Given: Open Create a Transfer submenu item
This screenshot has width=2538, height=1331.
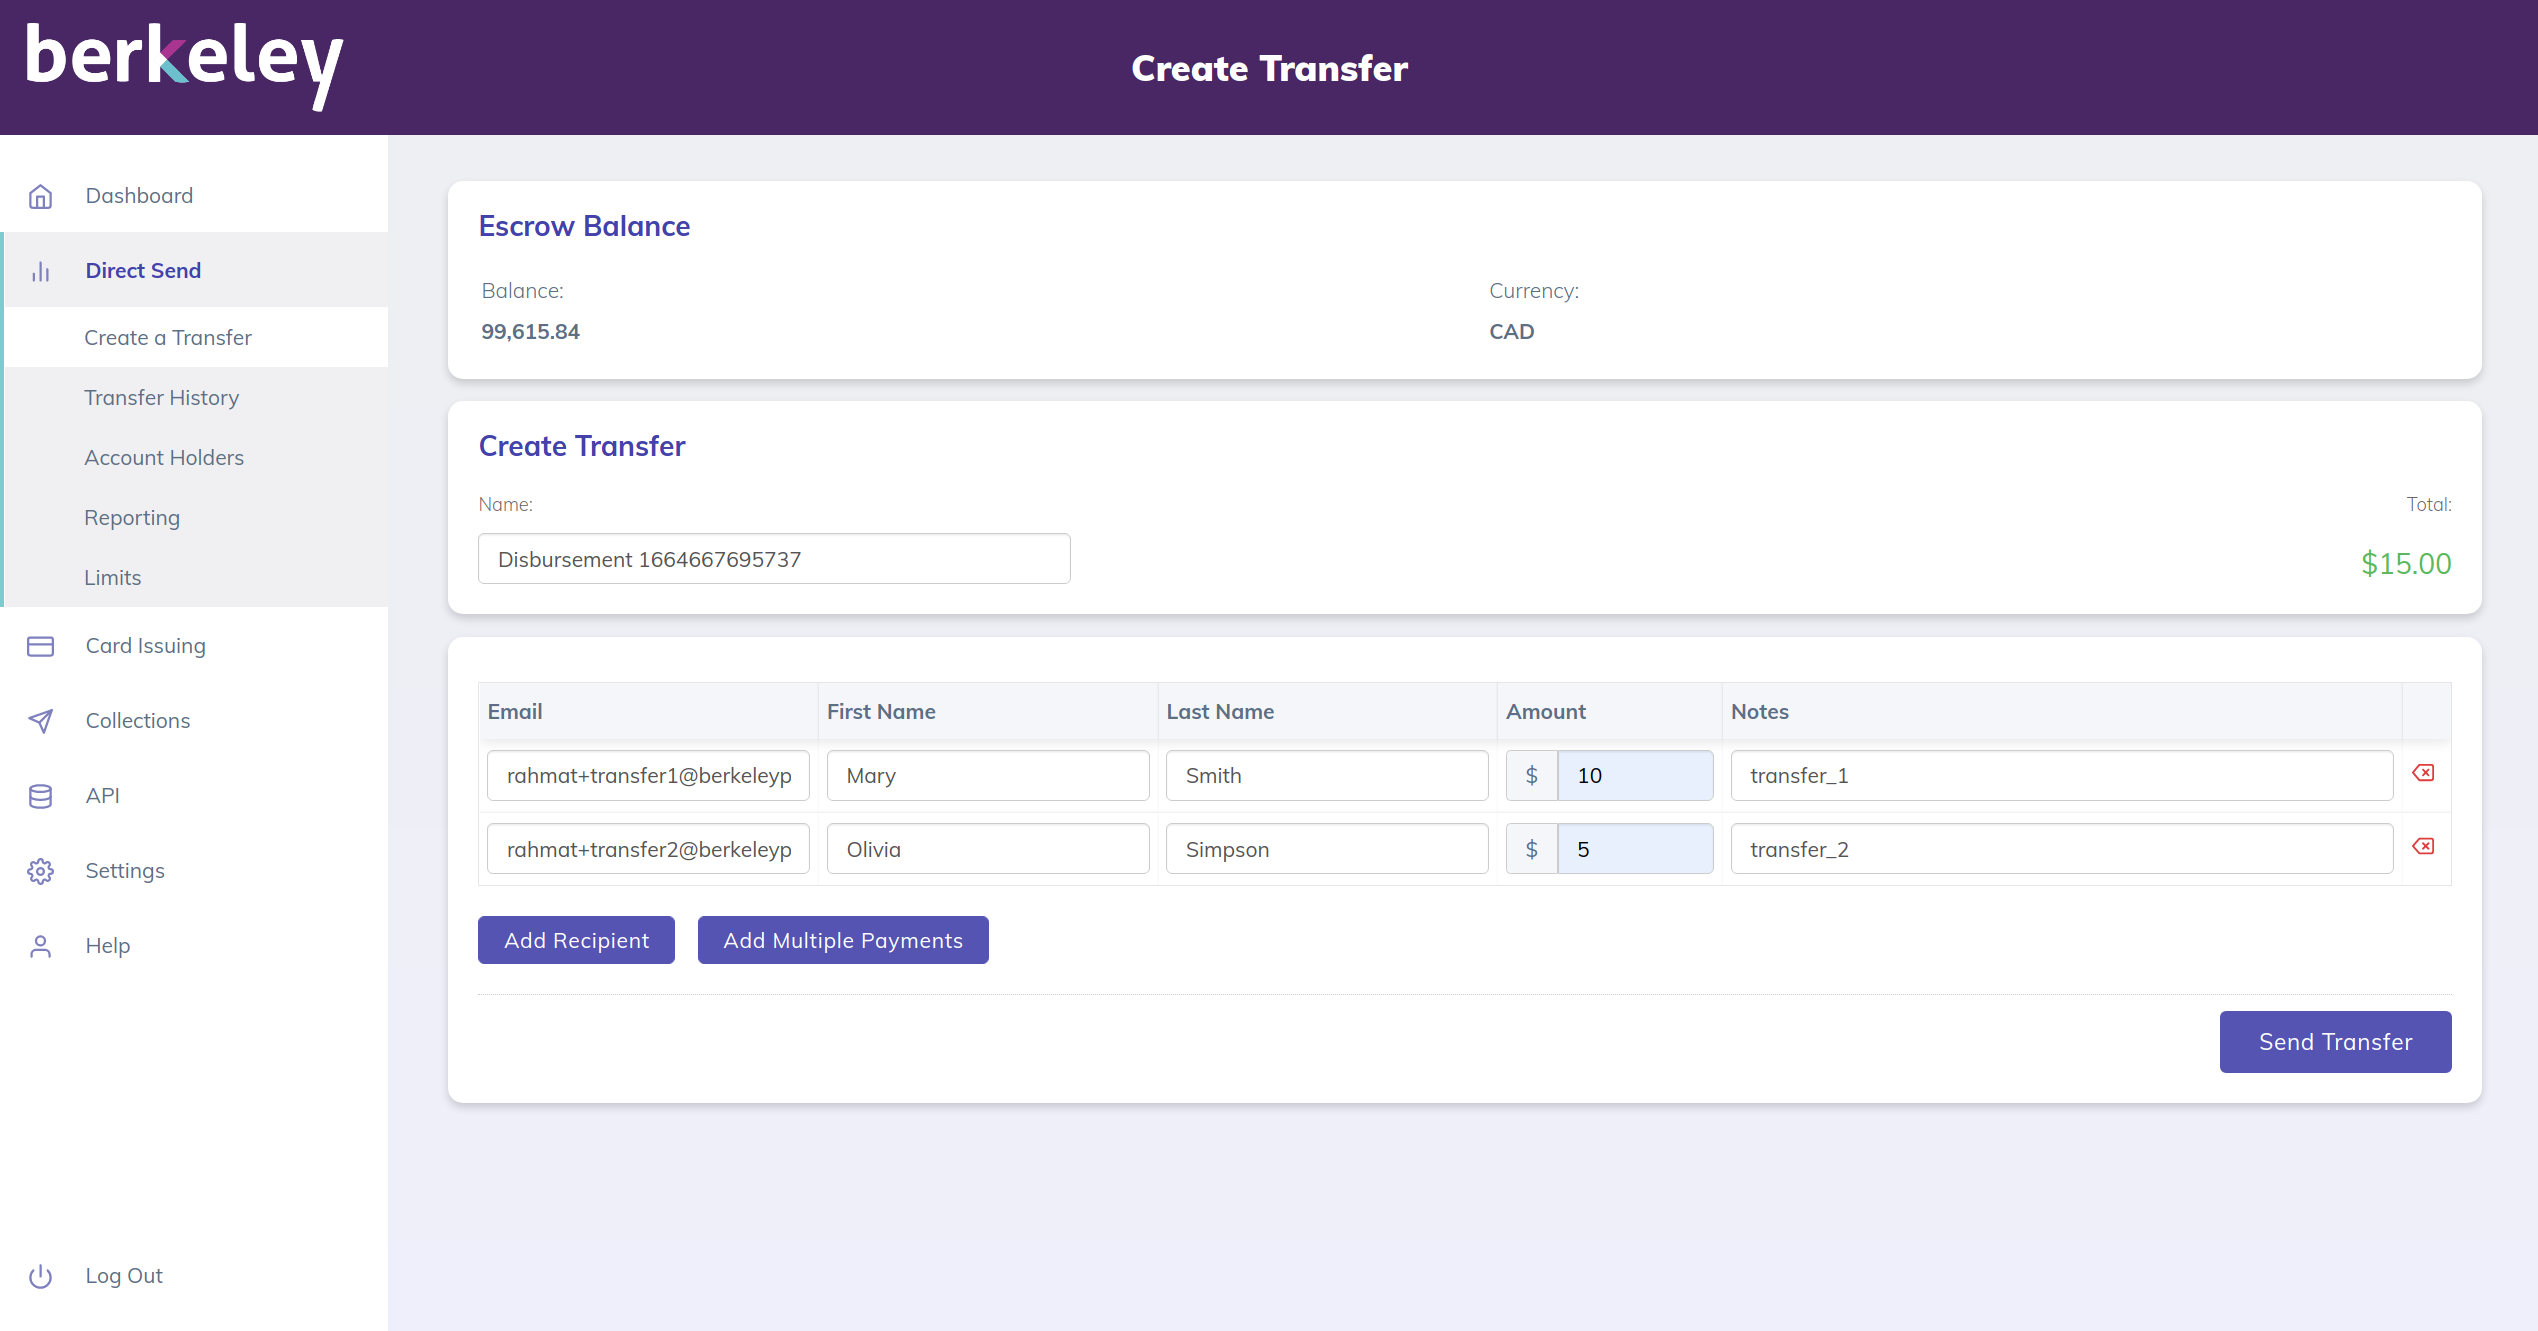Looking at the screenshot, I should pyautogui.click(x=196, y=337).
